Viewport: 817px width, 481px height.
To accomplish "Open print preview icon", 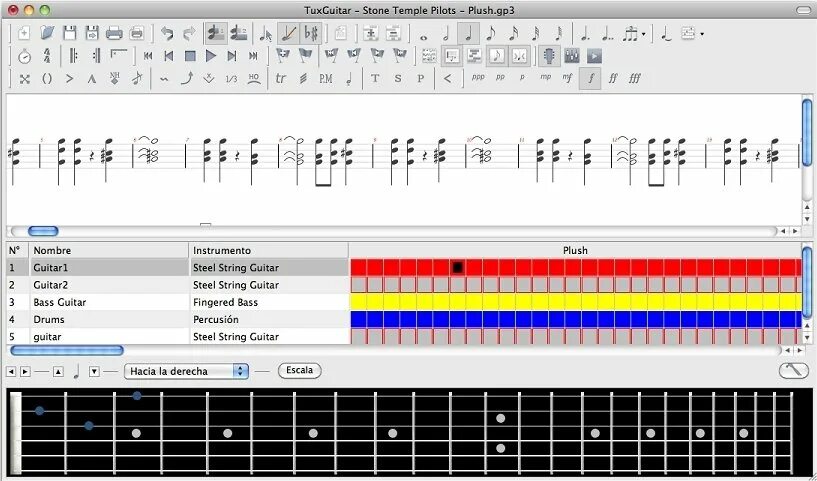I will pos(137,33).
